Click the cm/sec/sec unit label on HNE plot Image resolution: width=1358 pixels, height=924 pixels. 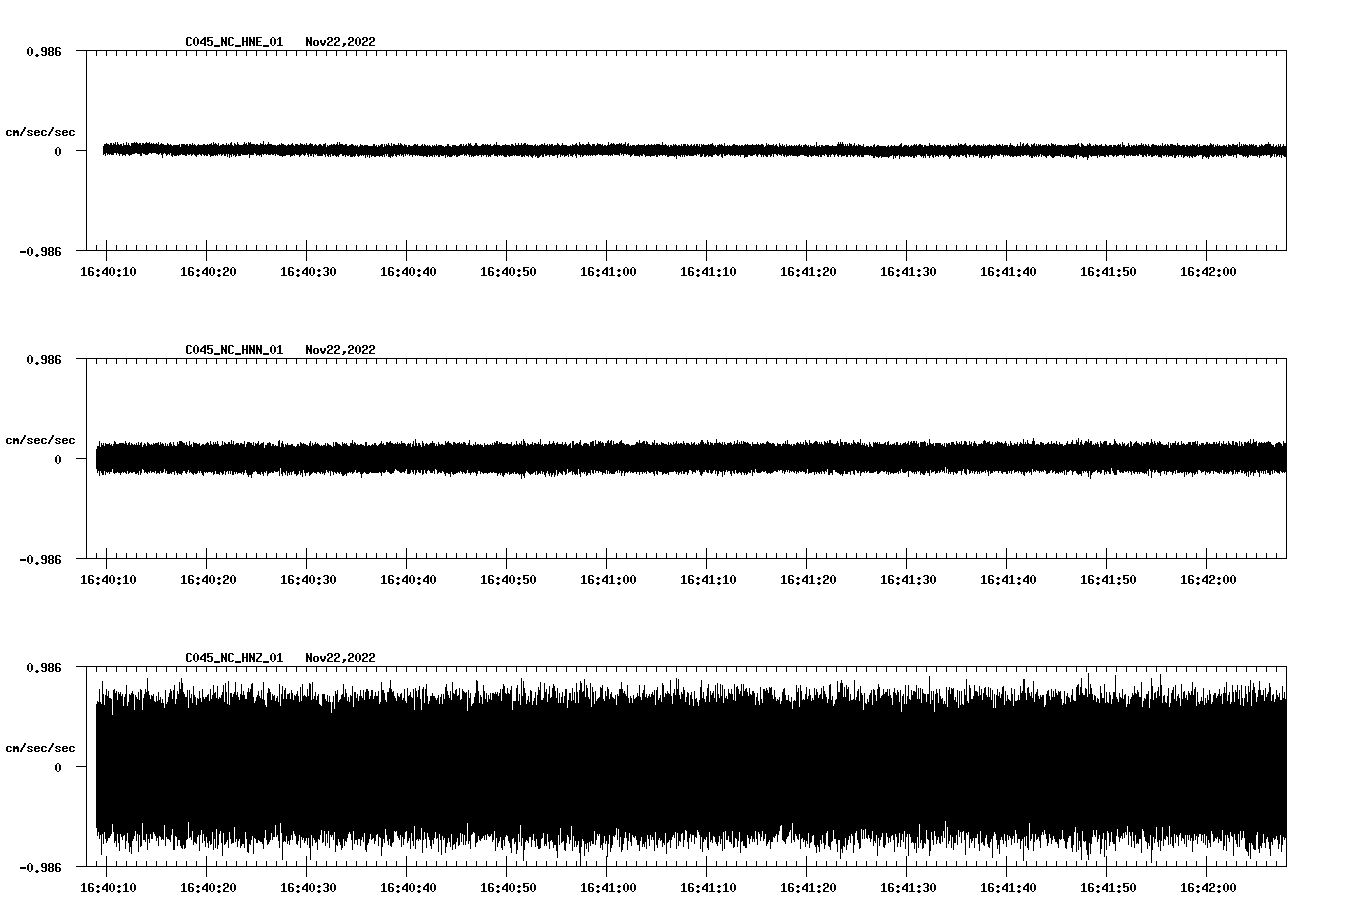pos(40,132)
